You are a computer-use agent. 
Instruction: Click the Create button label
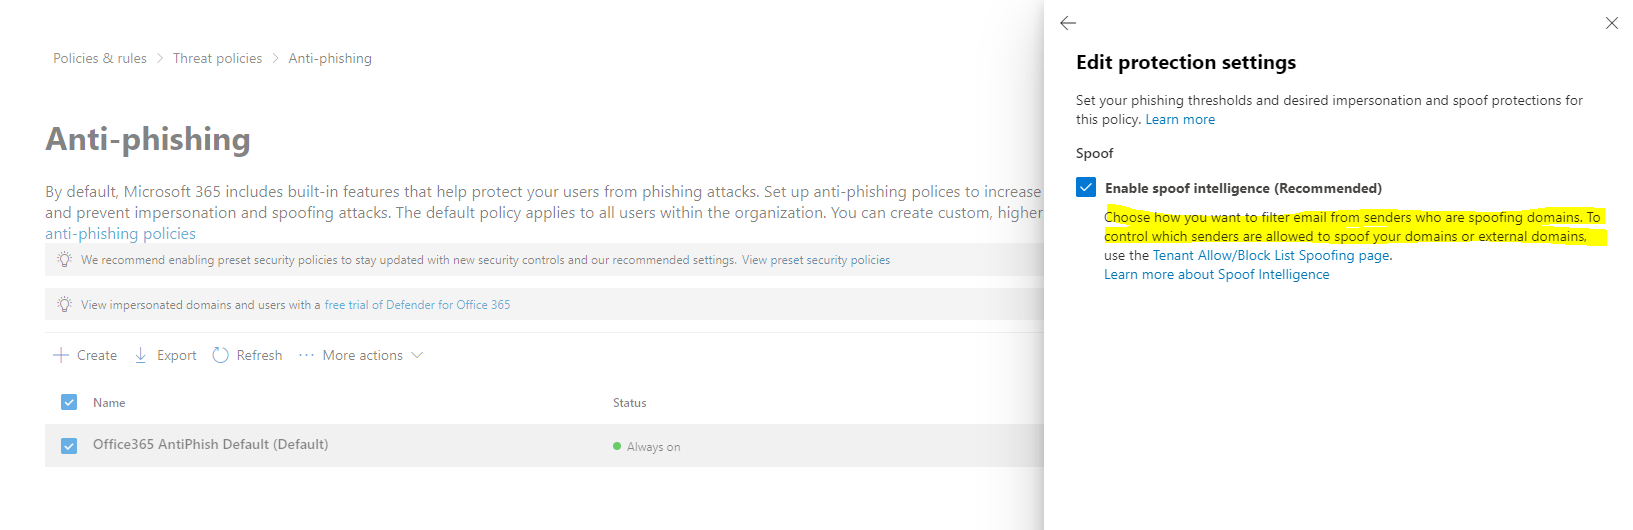click(x=97, y=355)
